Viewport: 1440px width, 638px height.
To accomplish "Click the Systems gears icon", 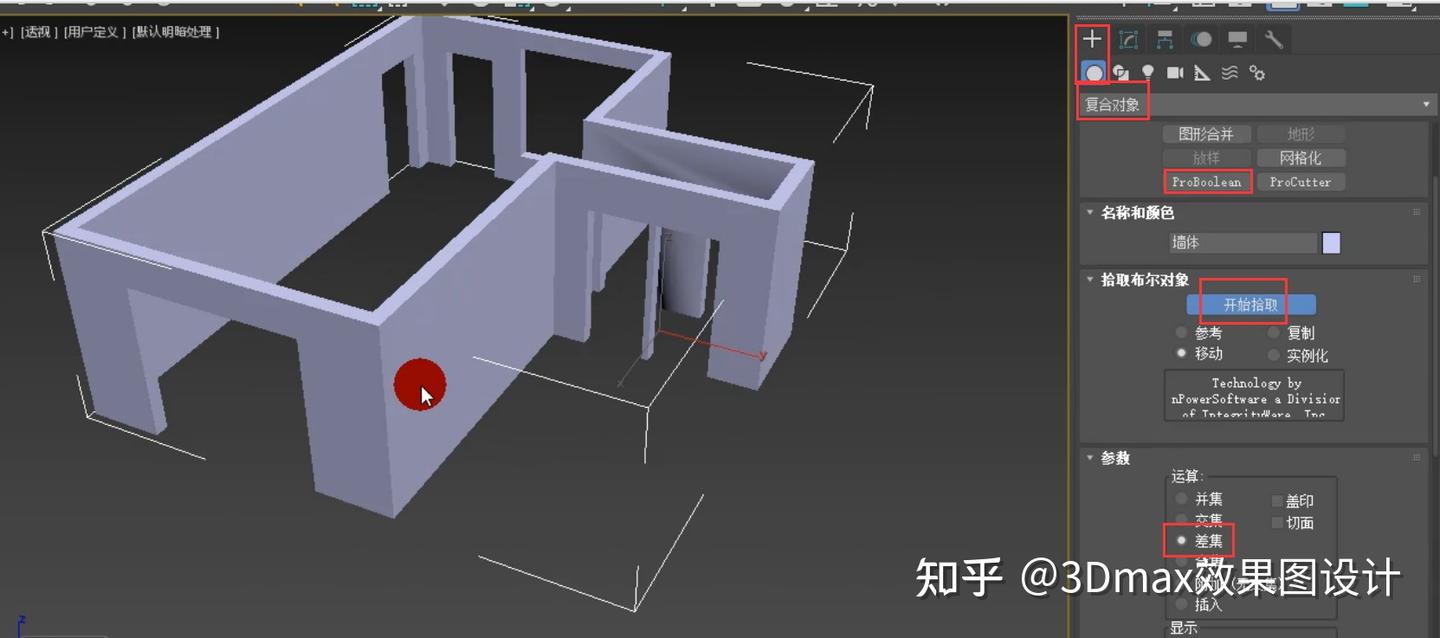I will [x=1257, y=73].
